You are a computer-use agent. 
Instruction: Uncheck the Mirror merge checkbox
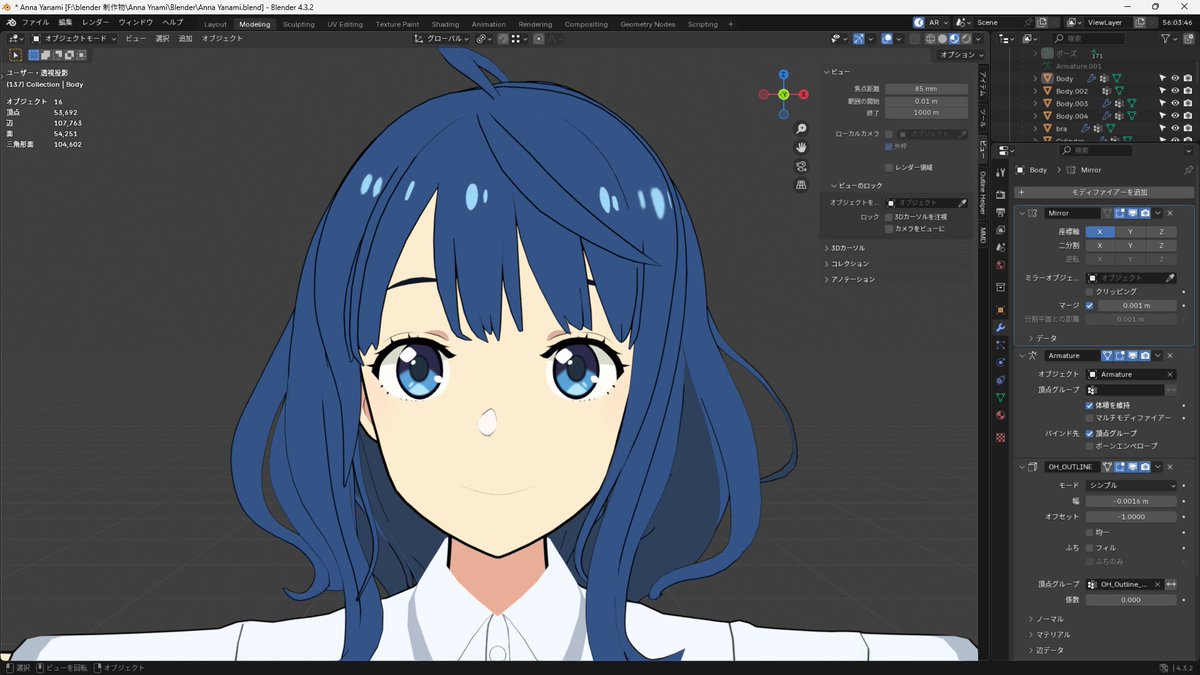[1089, 305]
